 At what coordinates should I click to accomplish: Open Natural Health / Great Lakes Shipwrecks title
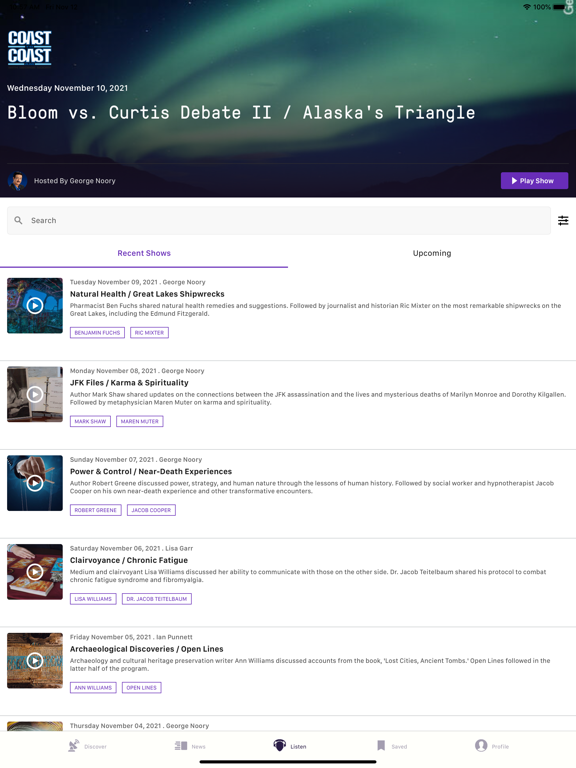(x=147, y=294)
